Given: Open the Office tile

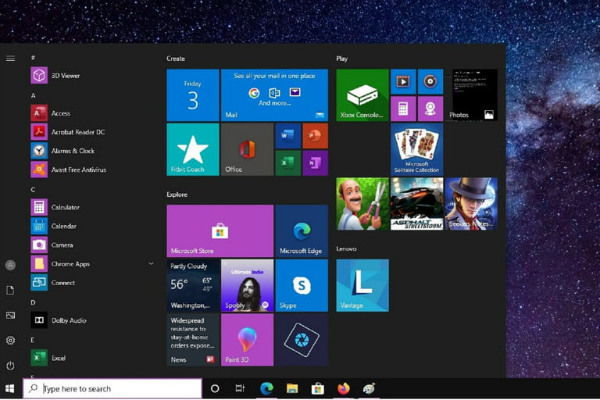Looking at the screenshot, I should click(247, 149).
